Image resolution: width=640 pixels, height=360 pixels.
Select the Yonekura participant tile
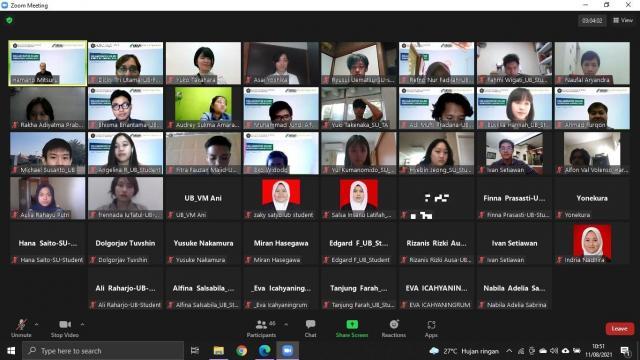[x=592, y=198]
